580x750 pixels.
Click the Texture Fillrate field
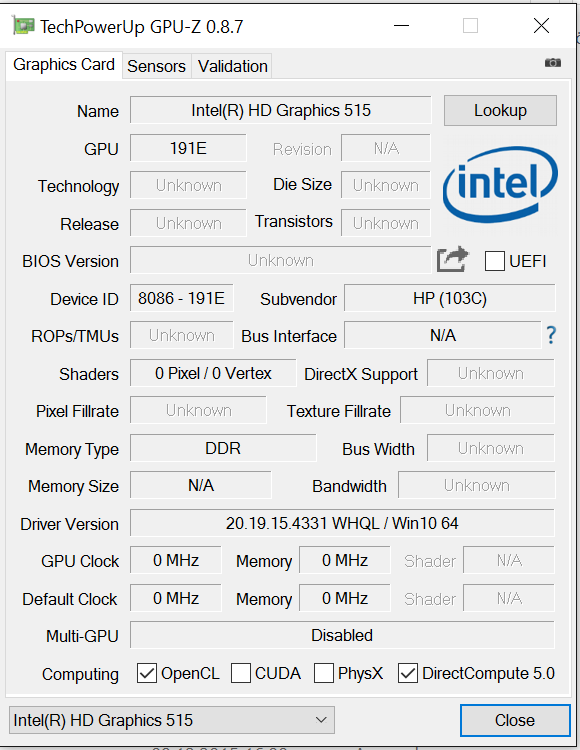tap(478, 410)
